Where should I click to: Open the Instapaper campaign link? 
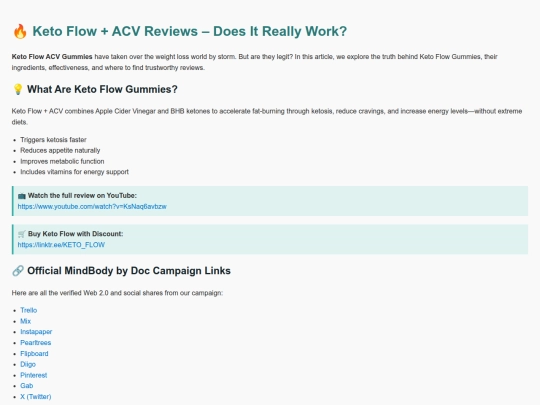pyautogui.click(x=36, y=332)
